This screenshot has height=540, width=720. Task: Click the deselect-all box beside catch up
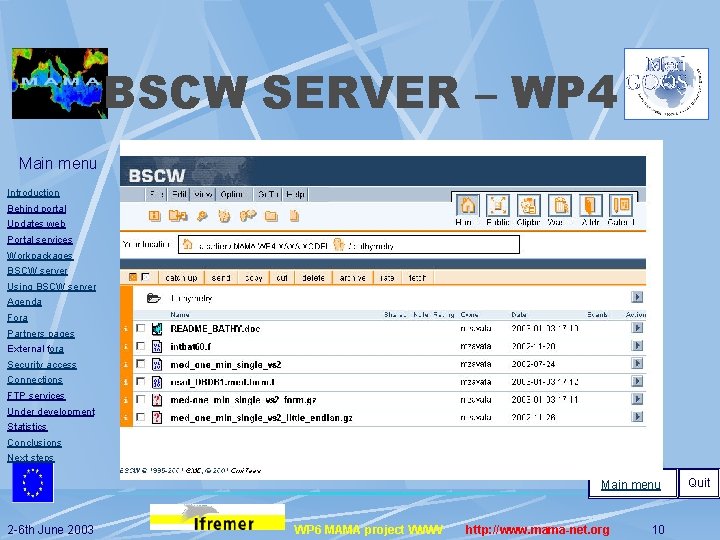[x=146, y=277]
